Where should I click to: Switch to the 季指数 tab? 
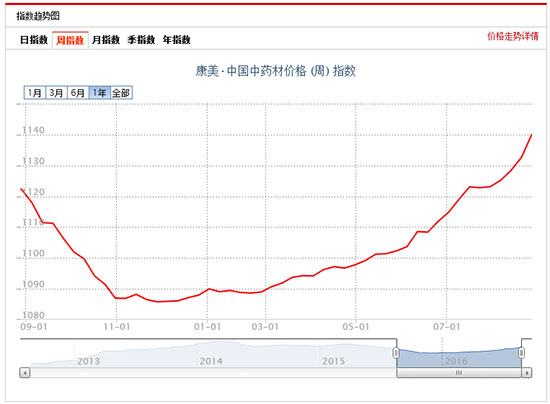point(141,40)
